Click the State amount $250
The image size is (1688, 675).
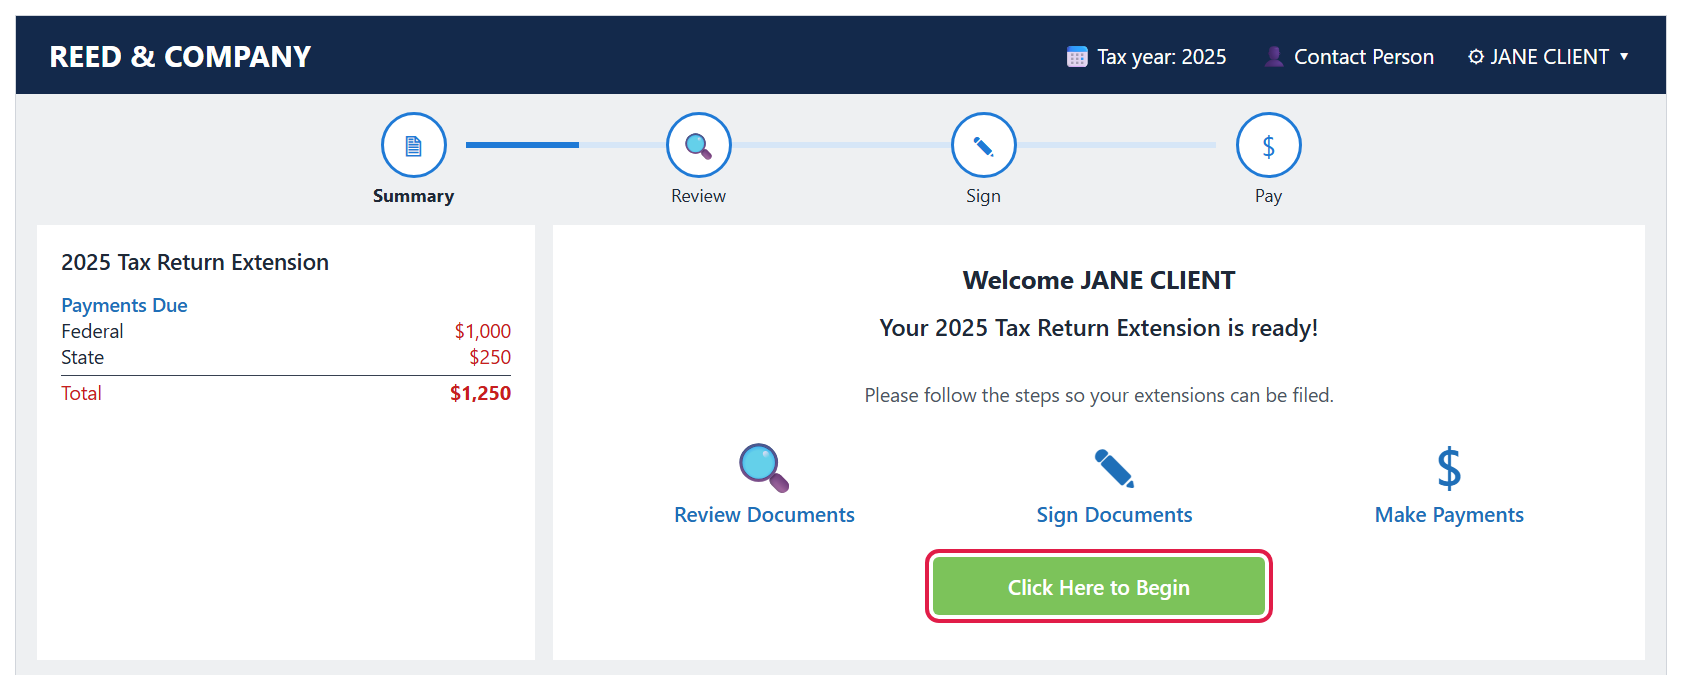pyautogui.click(x=490, y=357)
